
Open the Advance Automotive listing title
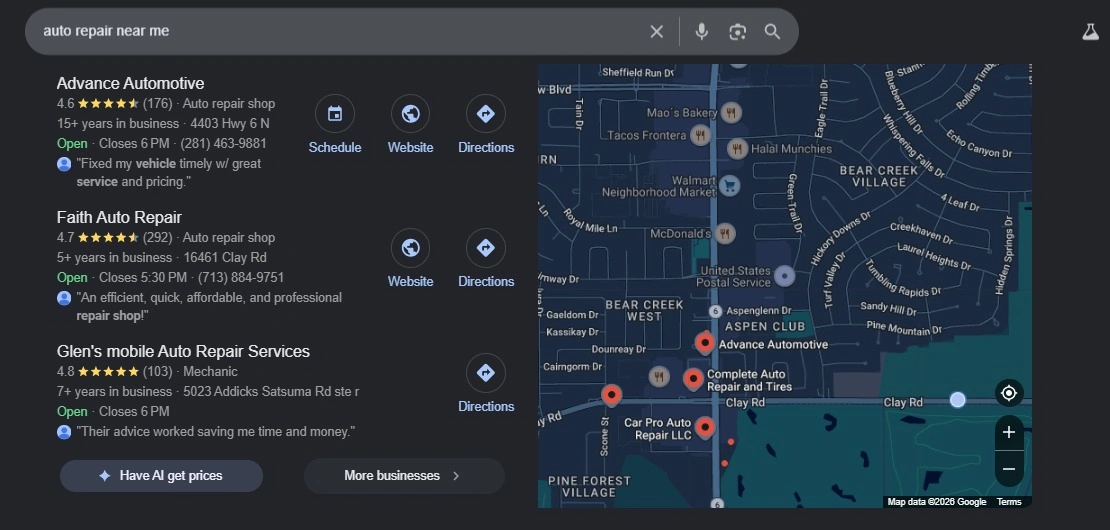coord(130,83)
